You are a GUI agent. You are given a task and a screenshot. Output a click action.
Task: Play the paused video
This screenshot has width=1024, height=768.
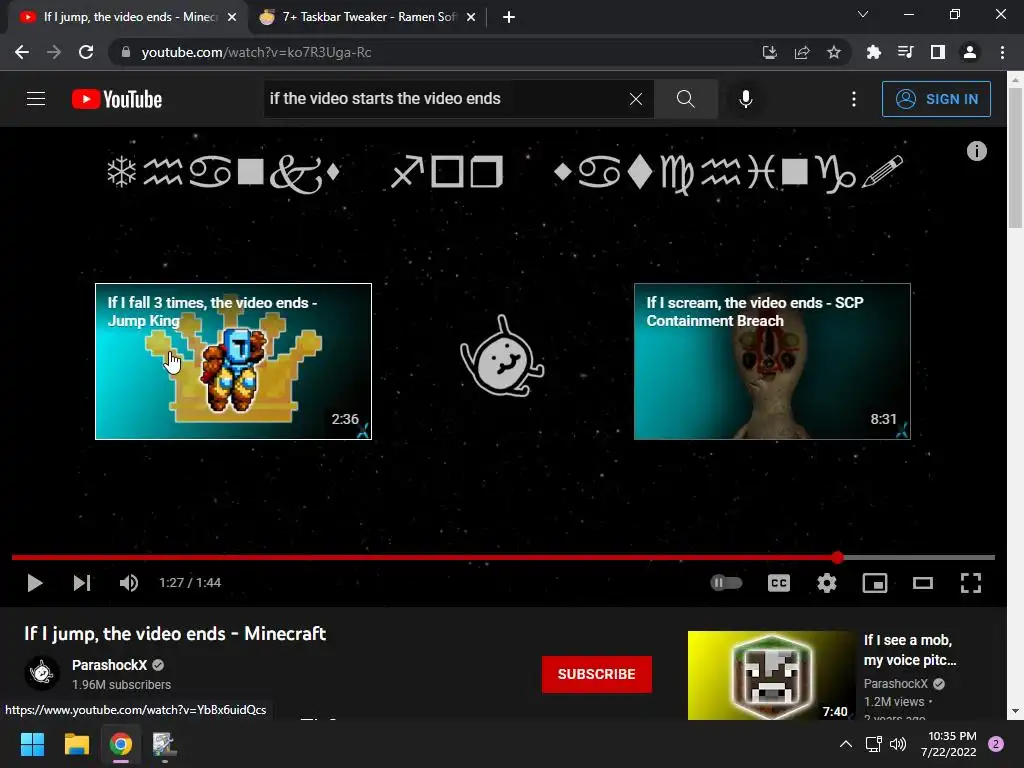35,583
